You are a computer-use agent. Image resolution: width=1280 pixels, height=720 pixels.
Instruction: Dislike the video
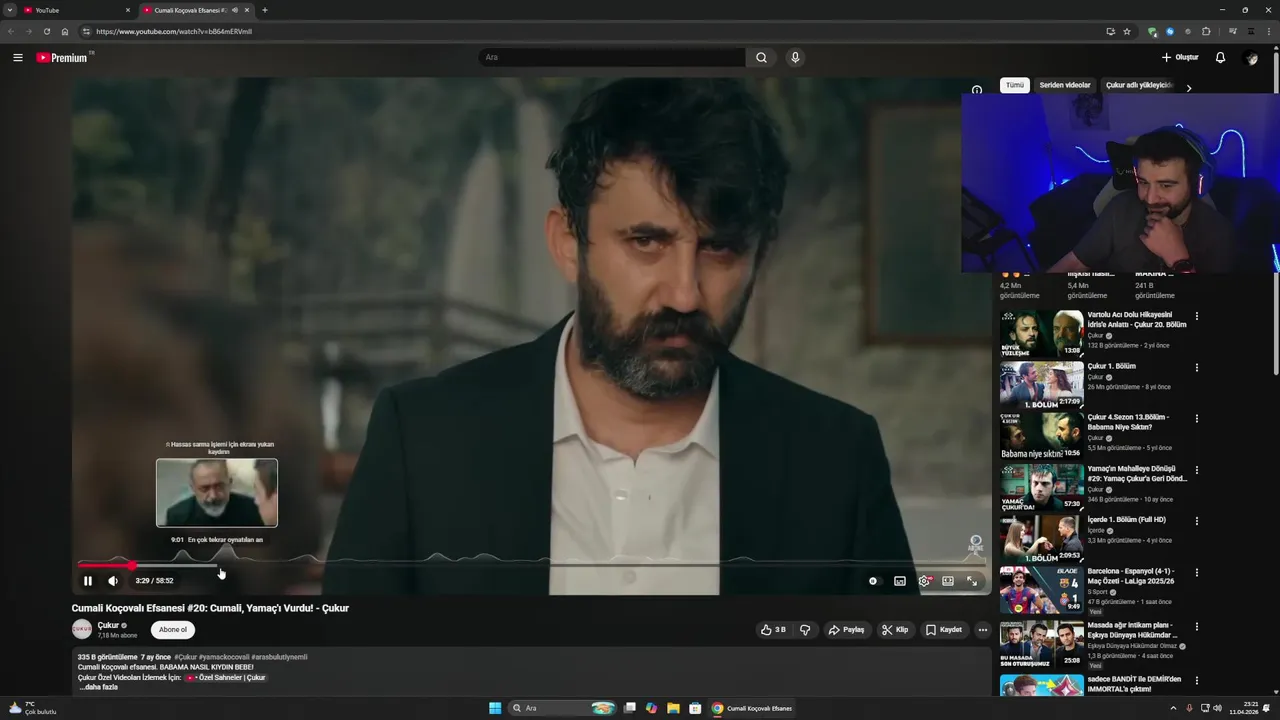point(805,630)
